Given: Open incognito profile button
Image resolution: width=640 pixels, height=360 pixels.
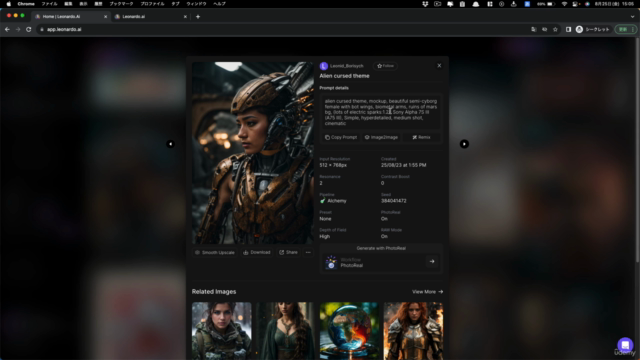Looking at the screenshot, I should point(592,29).
